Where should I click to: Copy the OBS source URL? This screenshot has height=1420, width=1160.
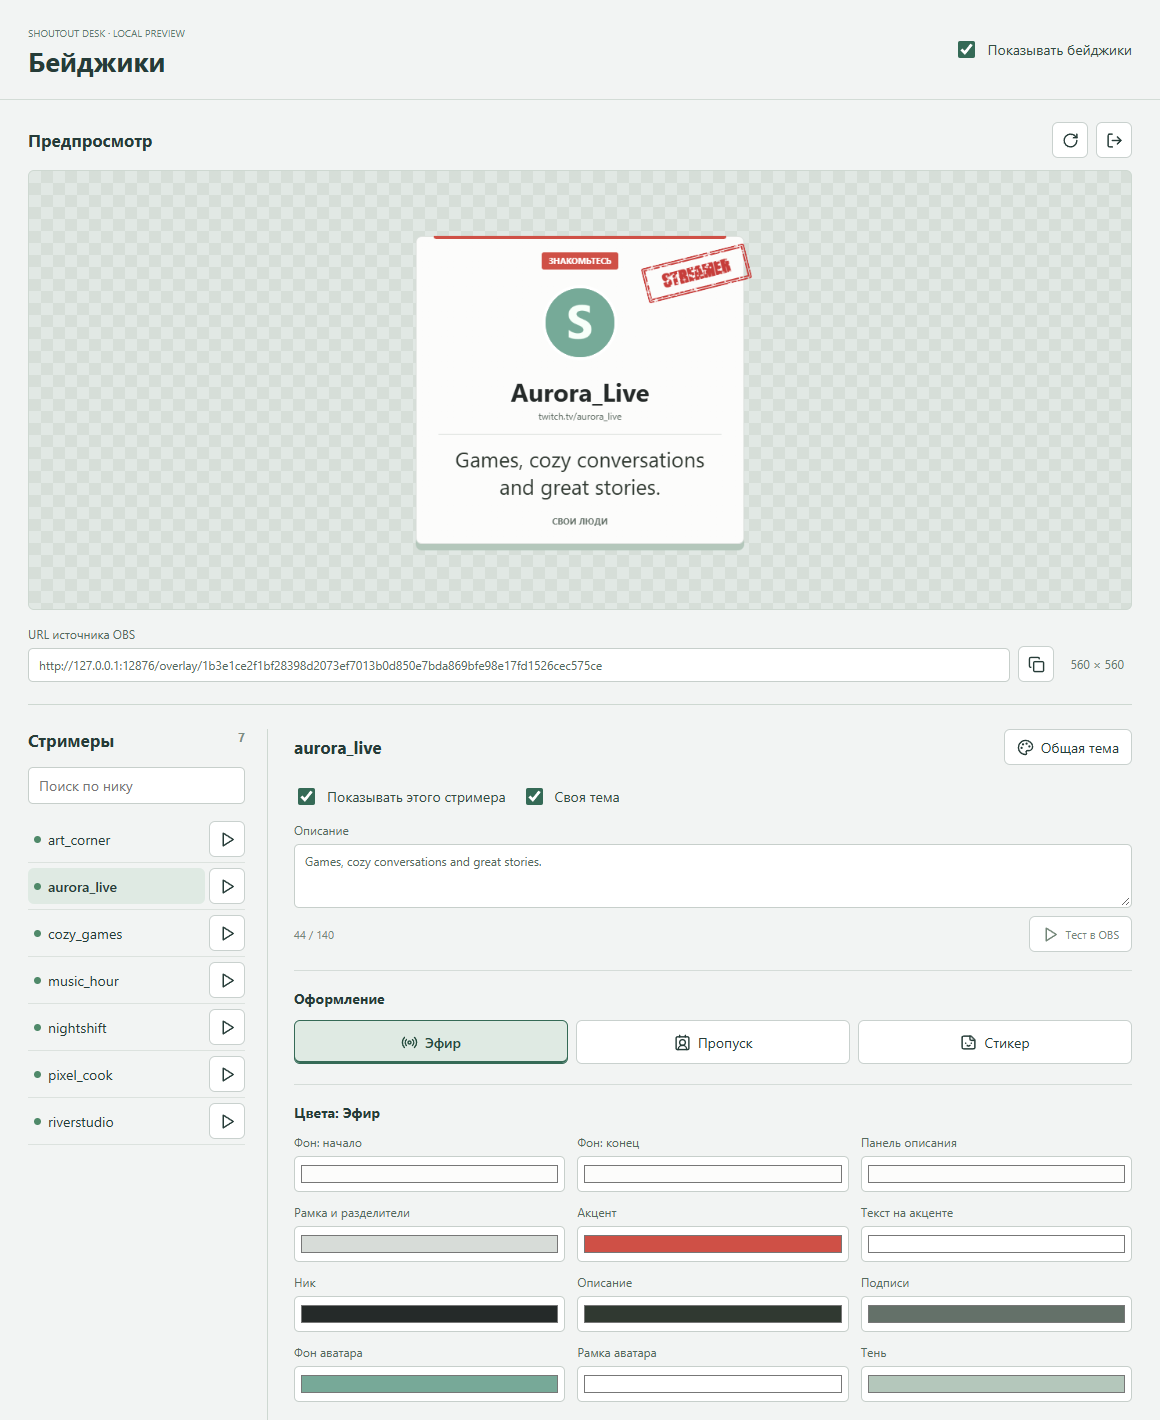[x=1036, y=665]
